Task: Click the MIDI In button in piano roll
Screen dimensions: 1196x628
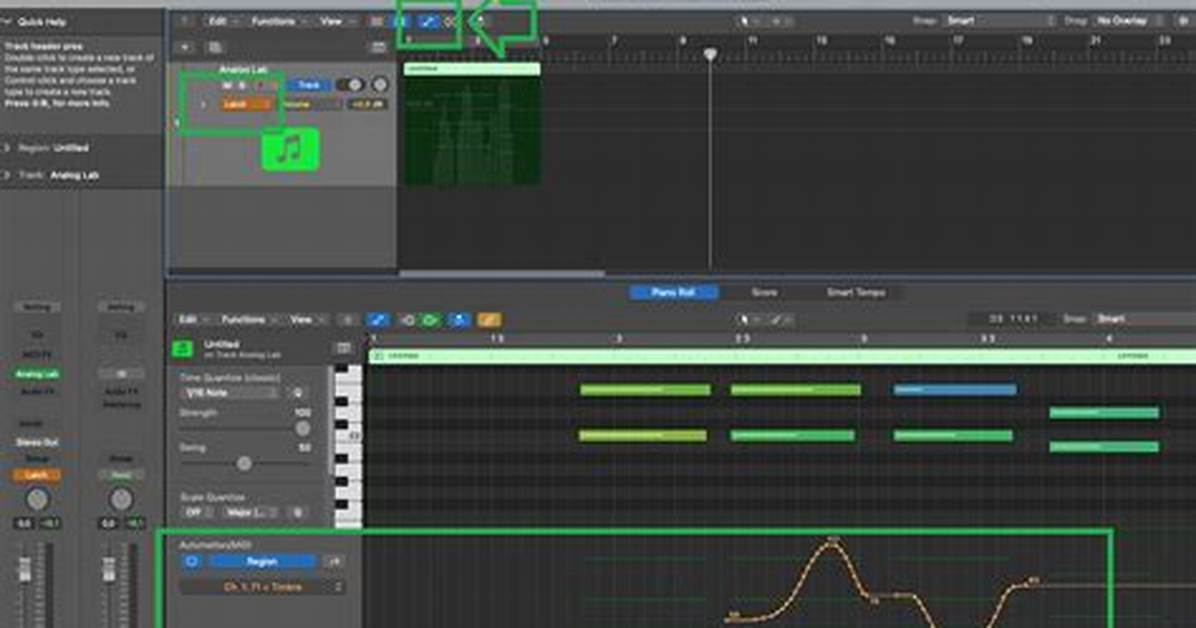Action: click(x=408, y=320)
